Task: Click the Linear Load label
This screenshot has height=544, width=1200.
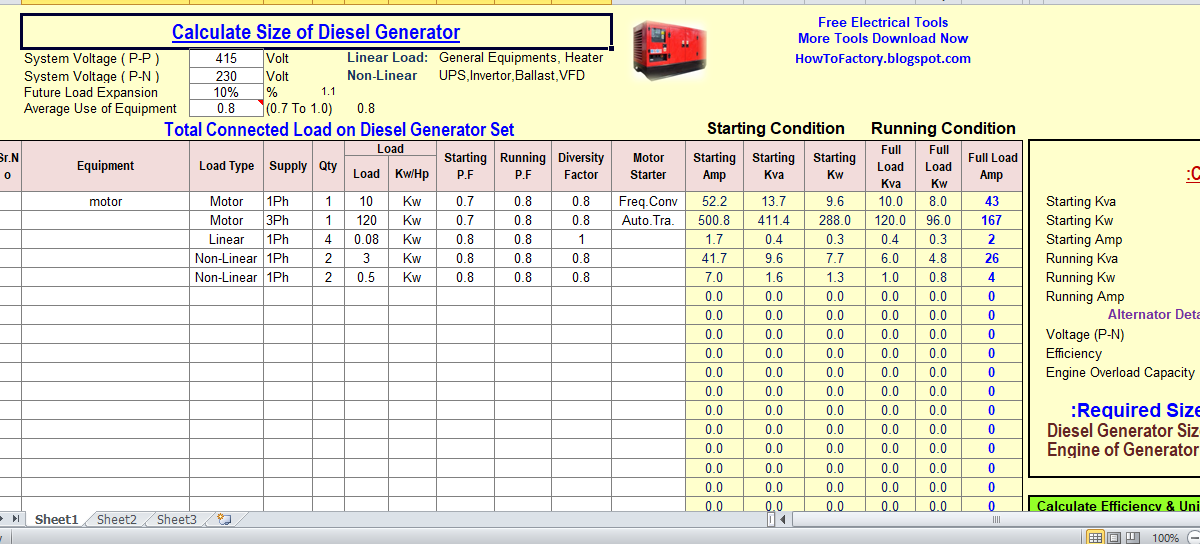Action: coord(387,58)
